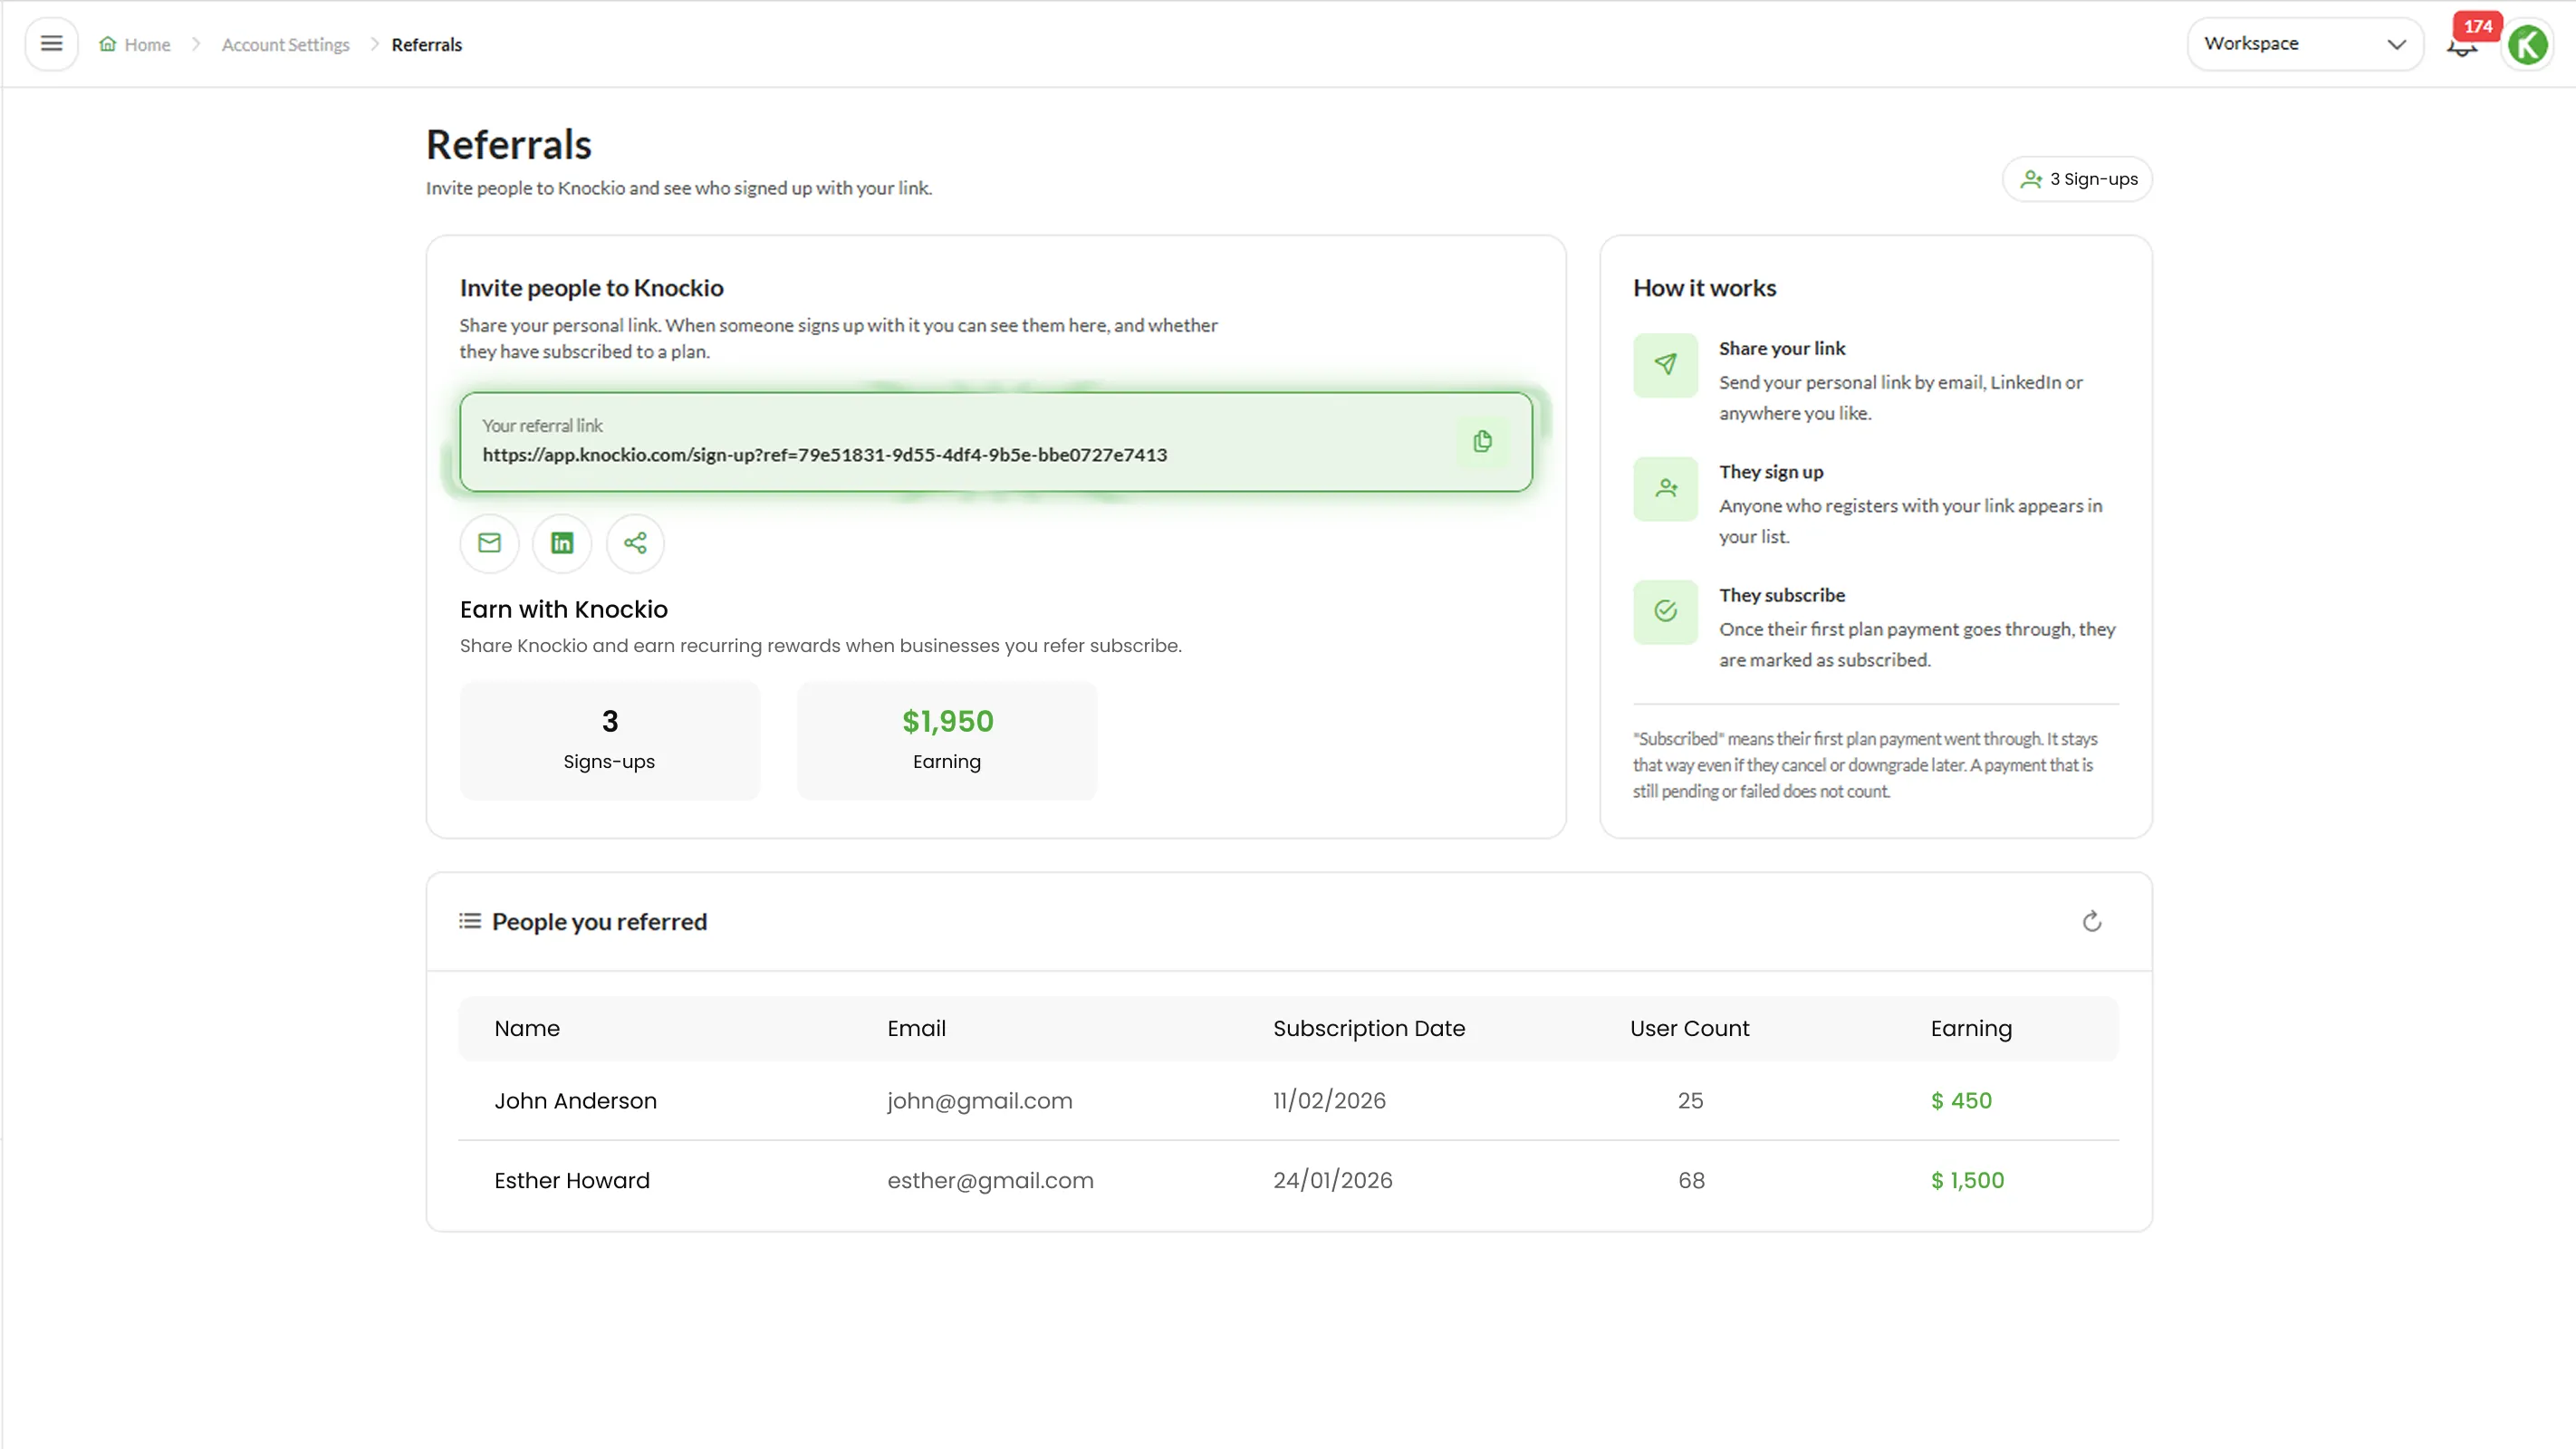Go to Home breadcrumb
This screenshot has height=1449, width=2576.
(x=135, y=45)
